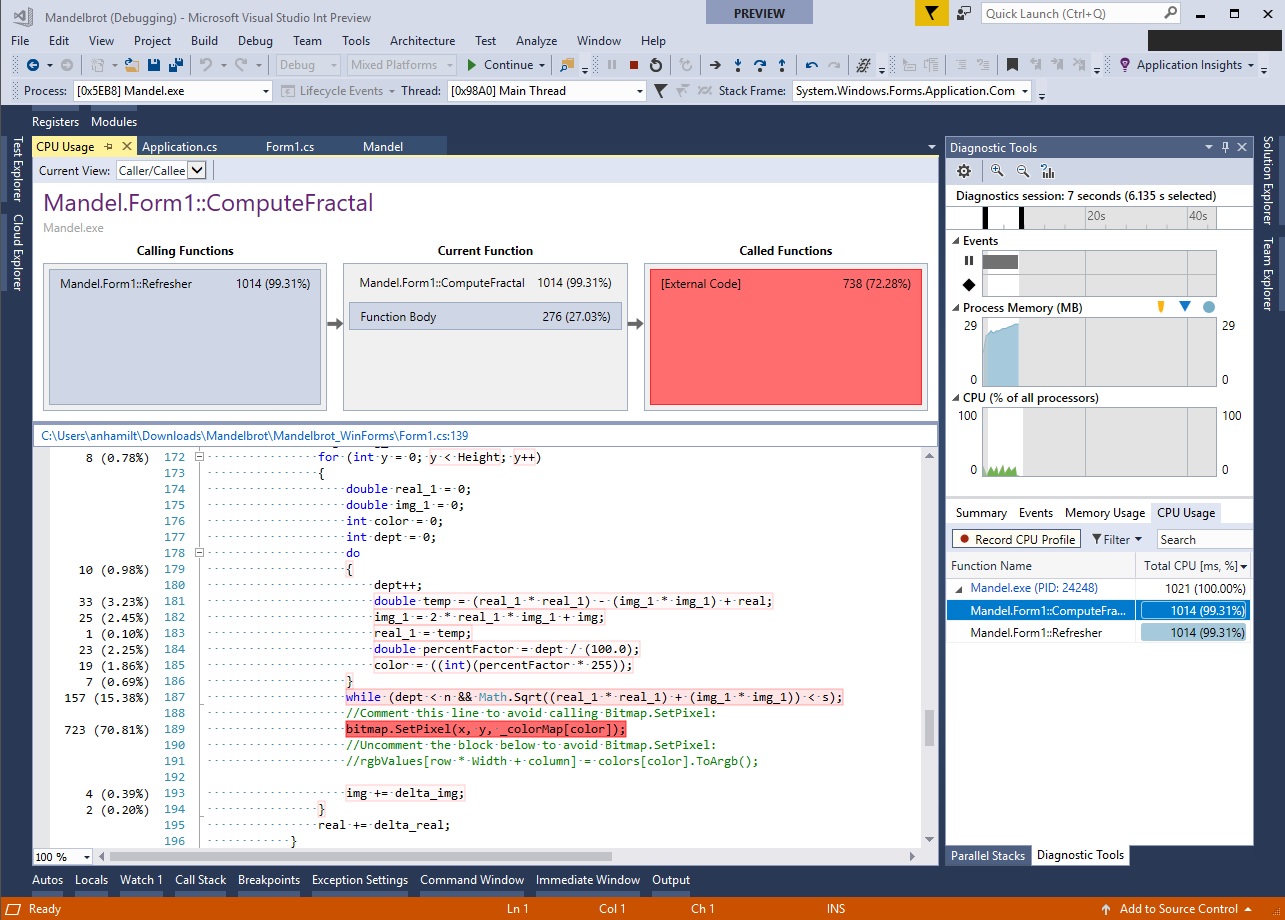Screen dimensions: 1285x920
Task: Toggle the yellow GC marker in Process Memory
Action: pos(1161,307)
